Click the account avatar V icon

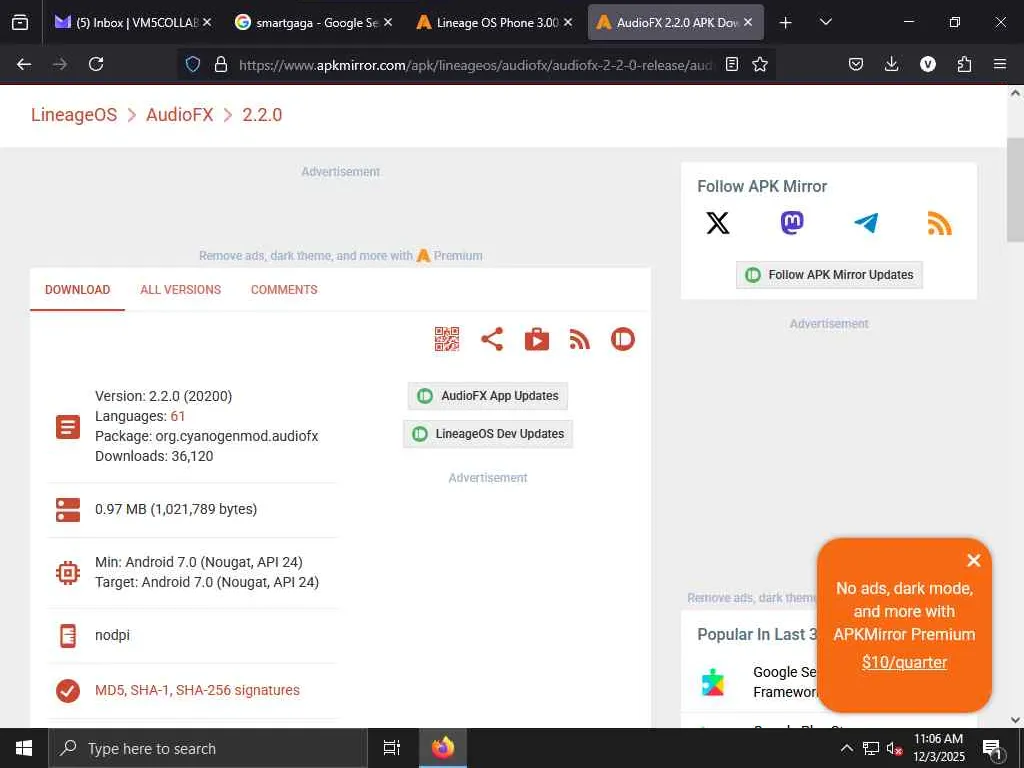pos(928,64)
